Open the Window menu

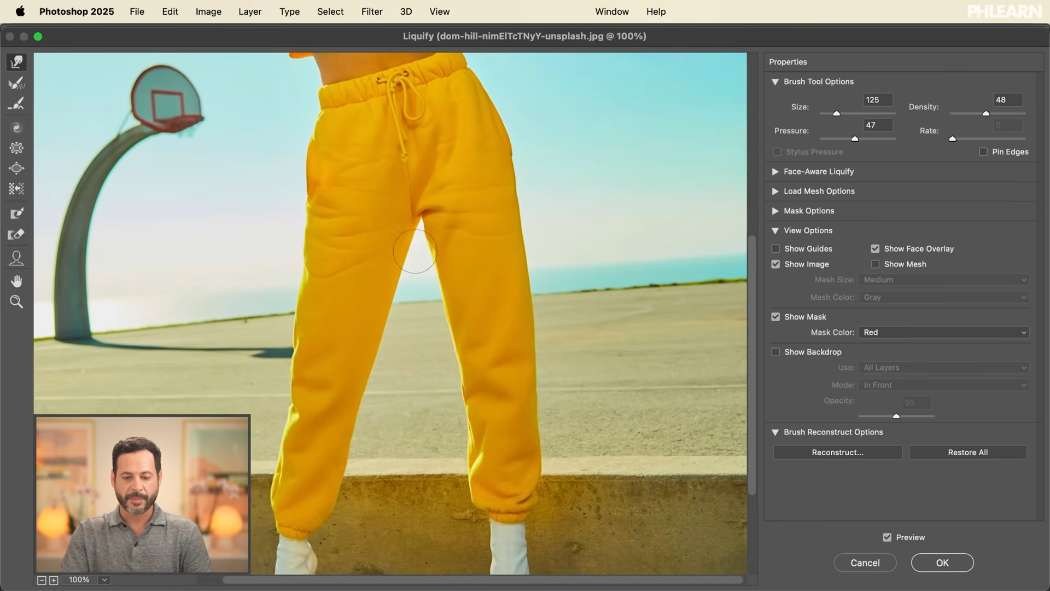point(611,11)
